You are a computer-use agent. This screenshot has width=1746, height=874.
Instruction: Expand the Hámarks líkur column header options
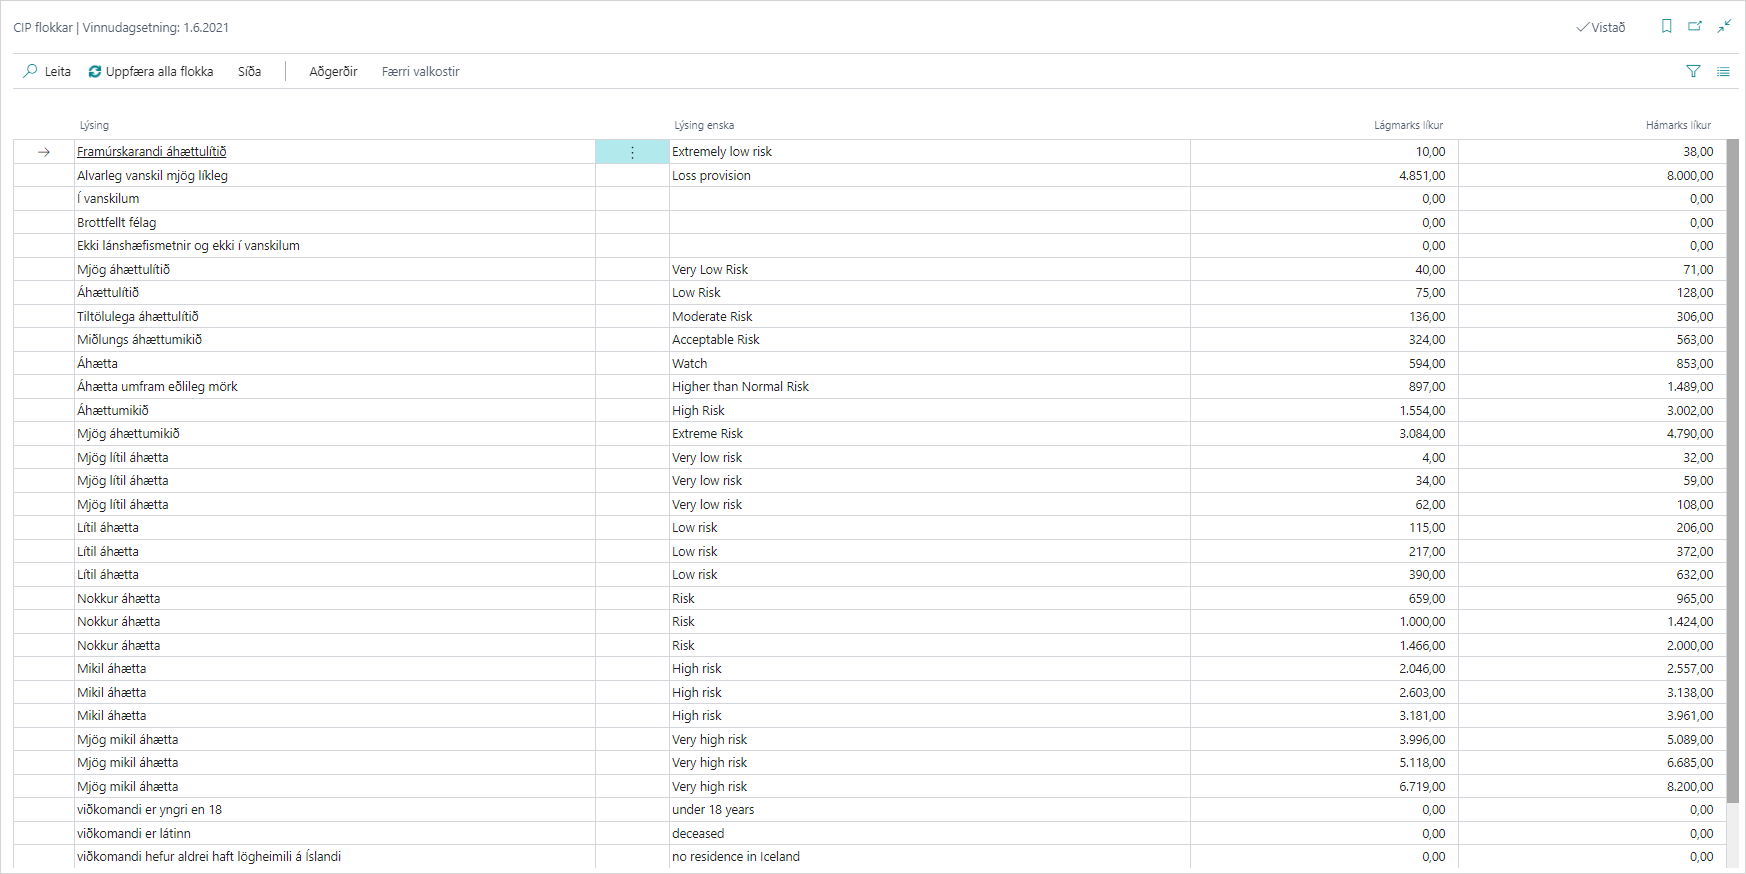[1678, 125]
